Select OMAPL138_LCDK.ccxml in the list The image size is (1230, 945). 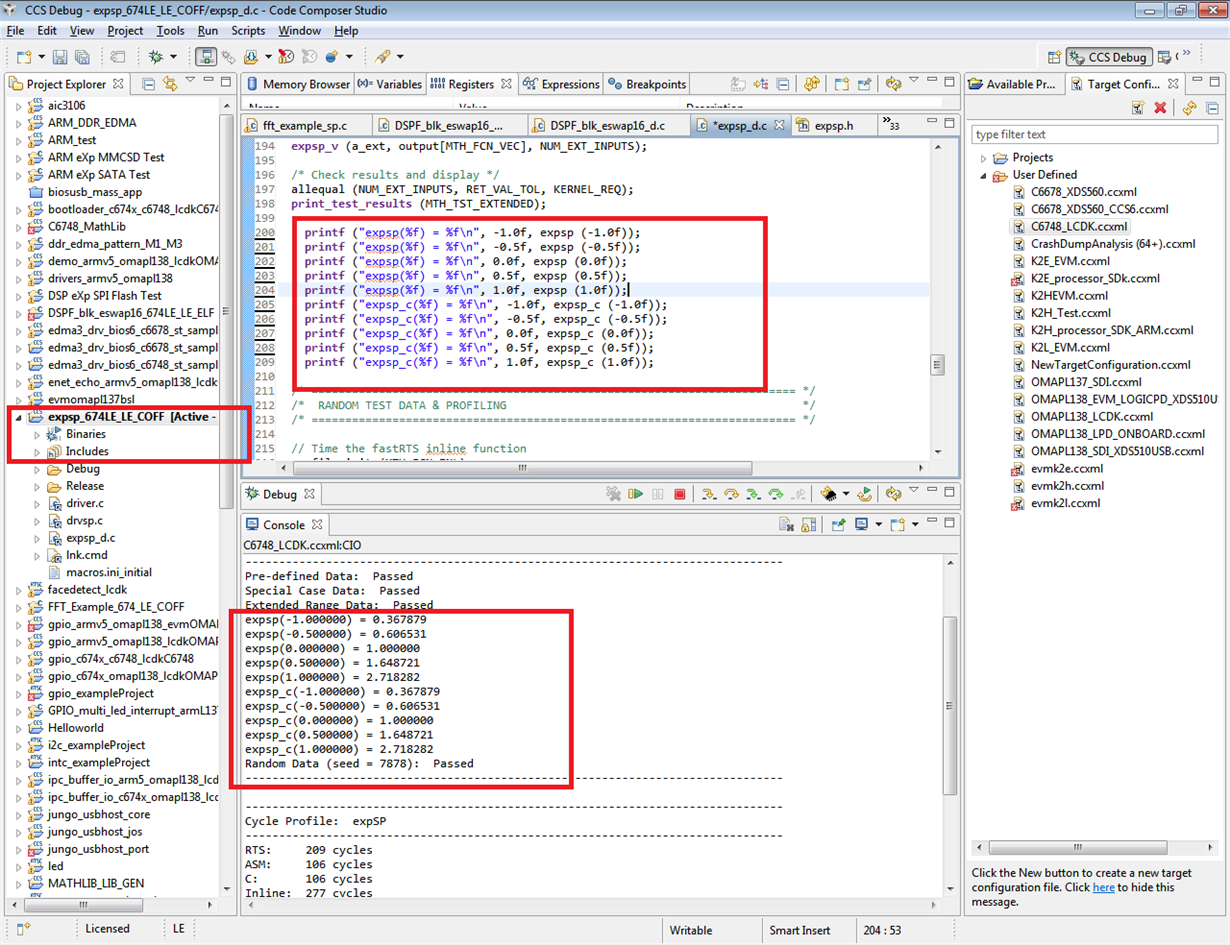(1091, 416)
